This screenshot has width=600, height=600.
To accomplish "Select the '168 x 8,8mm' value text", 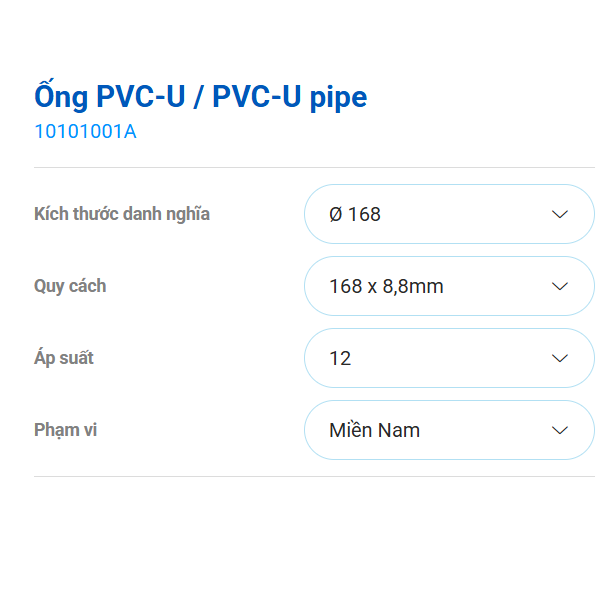I will pyautogui.click(x=386, y=286).
